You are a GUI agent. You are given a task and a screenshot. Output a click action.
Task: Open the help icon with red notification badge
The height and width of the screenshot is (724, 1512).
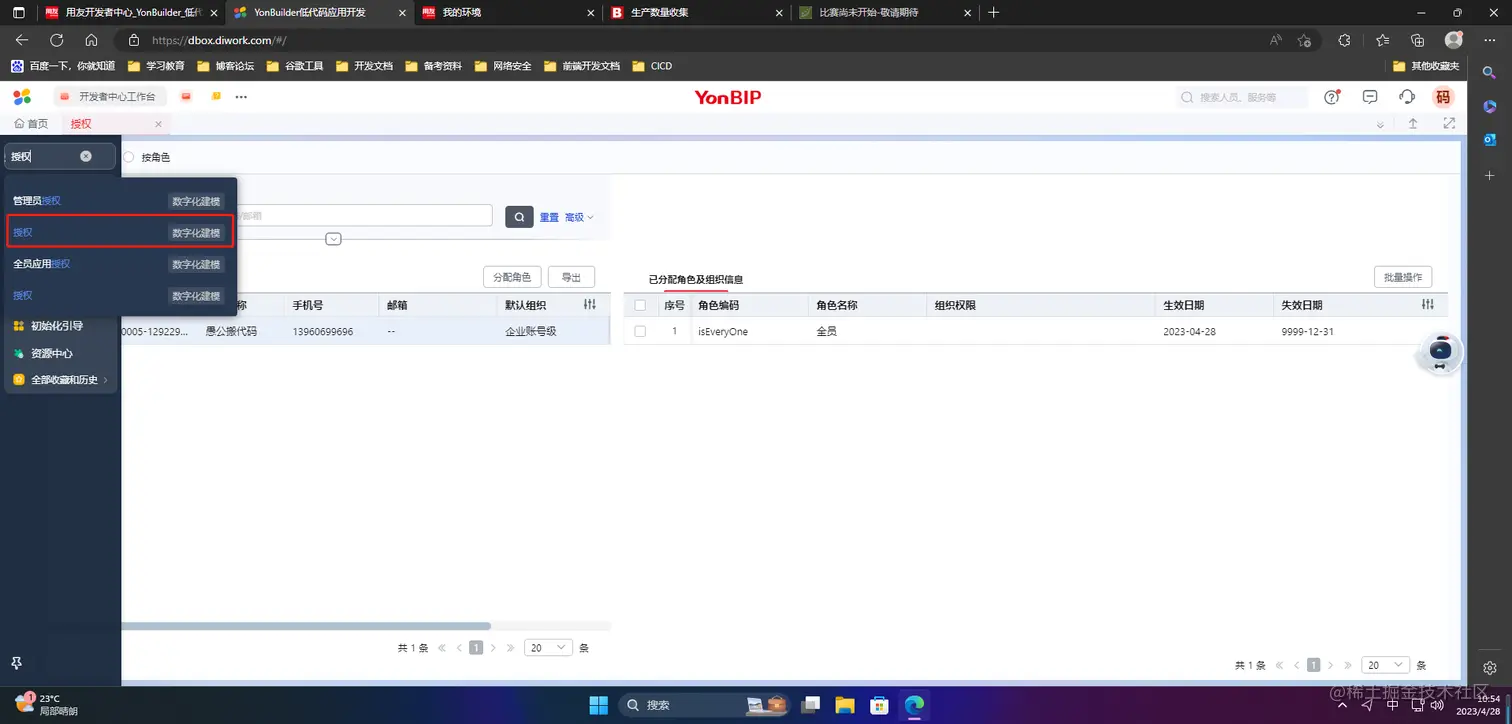[x=1331, y=96]
